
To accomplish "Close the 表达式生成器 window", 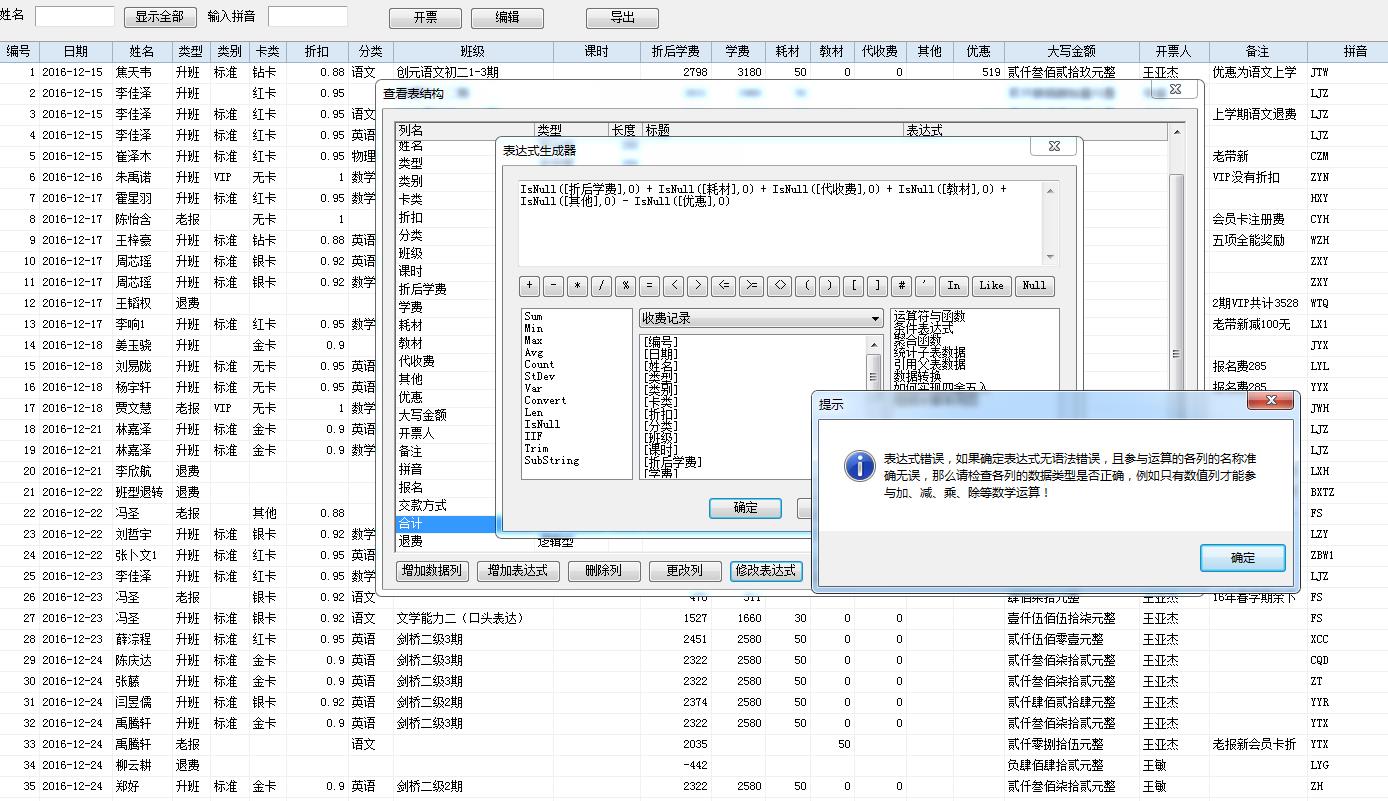I will coord(1054,146).
